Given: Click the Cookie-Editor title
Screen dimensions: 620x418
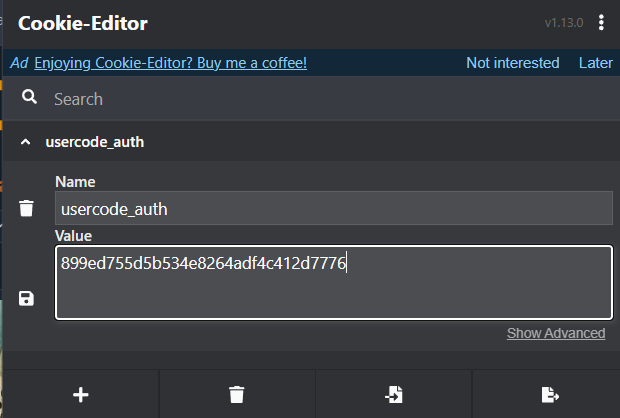Looking at the screenshot, I should (83, 23).
